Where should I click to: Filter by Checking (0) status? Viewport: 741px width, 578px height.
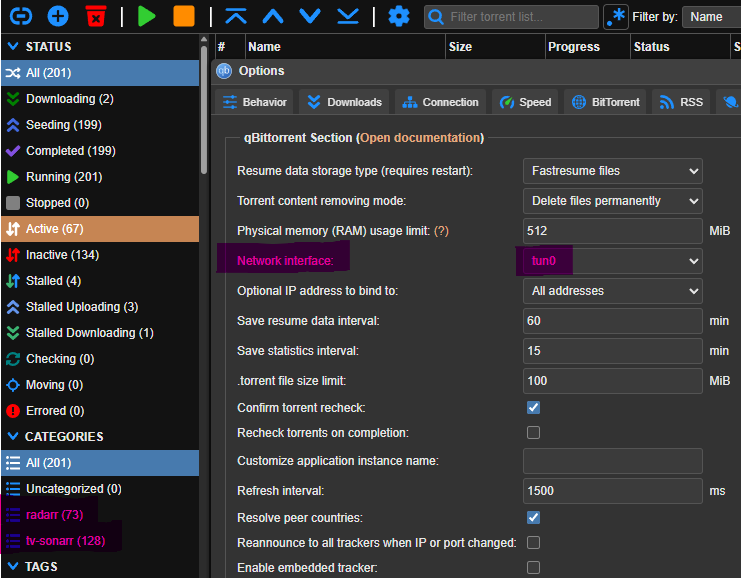pos(100,359)
